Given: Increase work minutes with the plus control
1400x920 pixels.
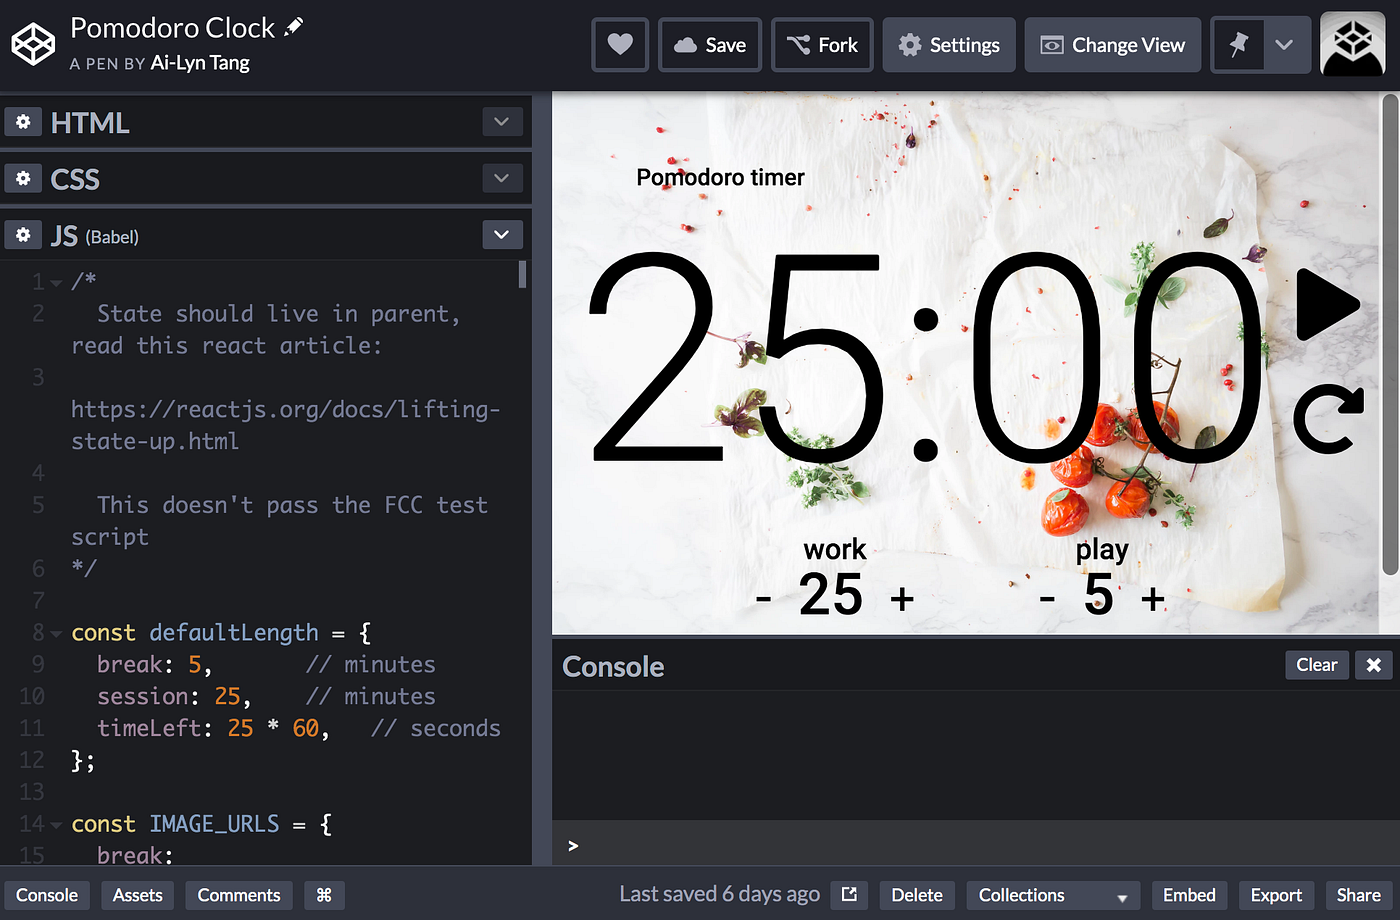Looking at the screenshot, I should pos(903,597).
